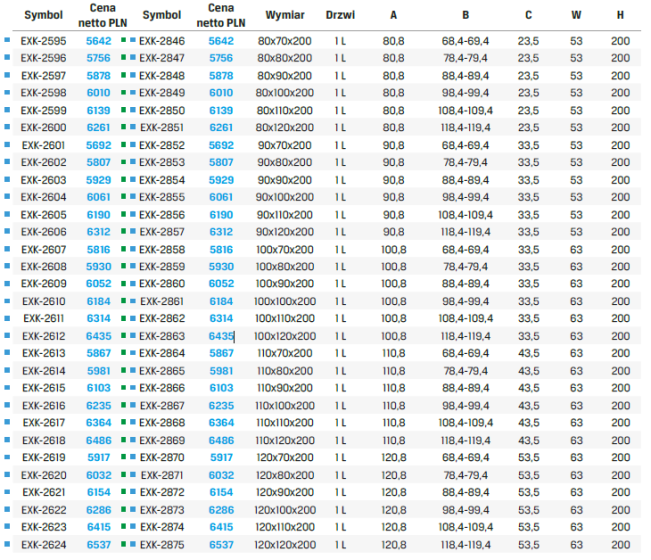The width and height of the screenshot is (651, 560).
Task: Click symbol EXK-2624
Action: coord(43,546)
